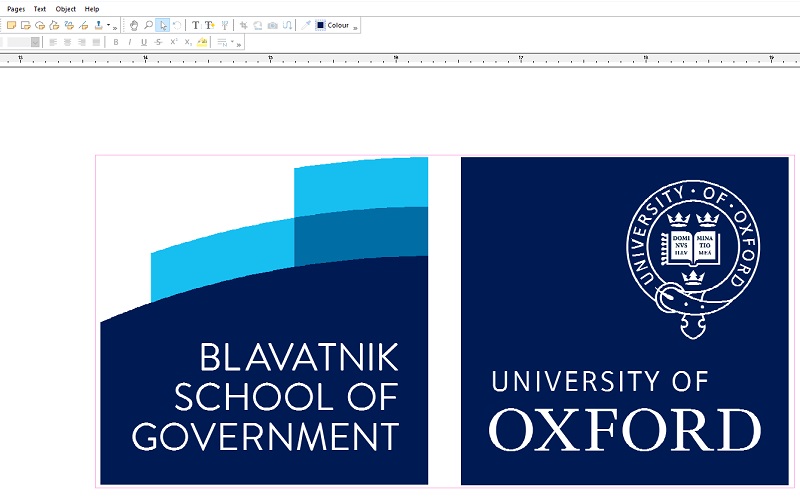
Task: Click the horizontal ruler
Action: point(400,60)
